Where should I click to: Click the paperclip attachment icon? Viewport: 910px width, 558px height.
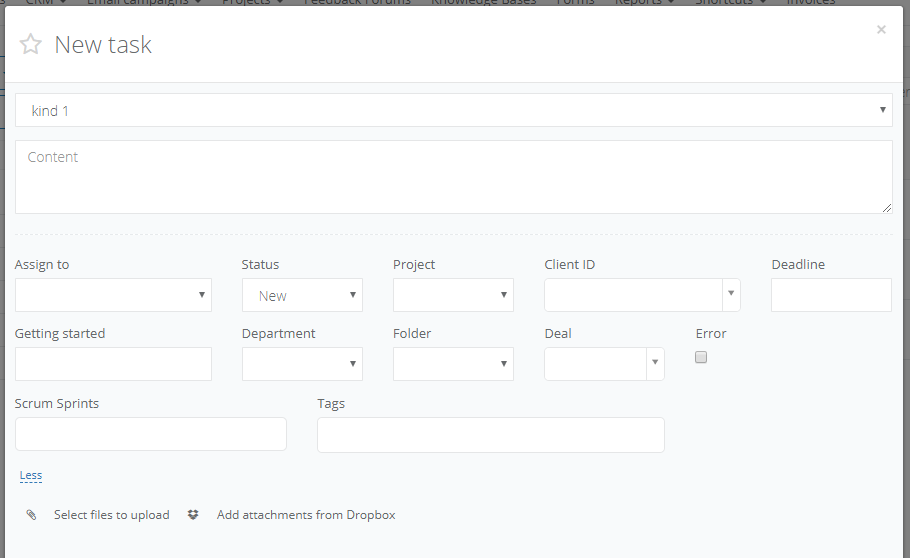tap(31, 515)
